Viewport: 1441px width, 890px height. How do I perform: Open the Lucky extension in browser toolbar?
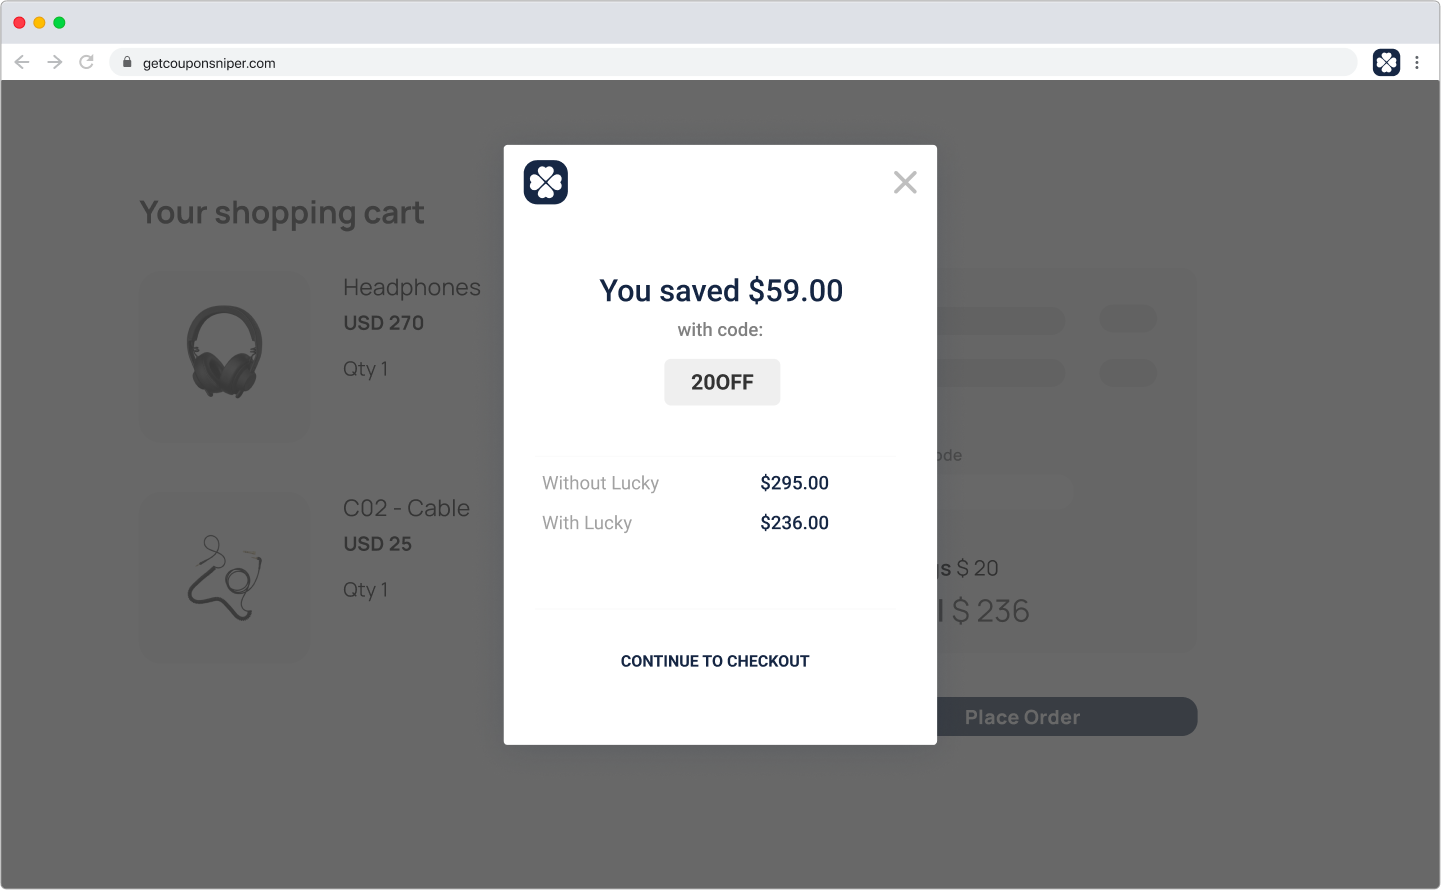[1386, 62]
